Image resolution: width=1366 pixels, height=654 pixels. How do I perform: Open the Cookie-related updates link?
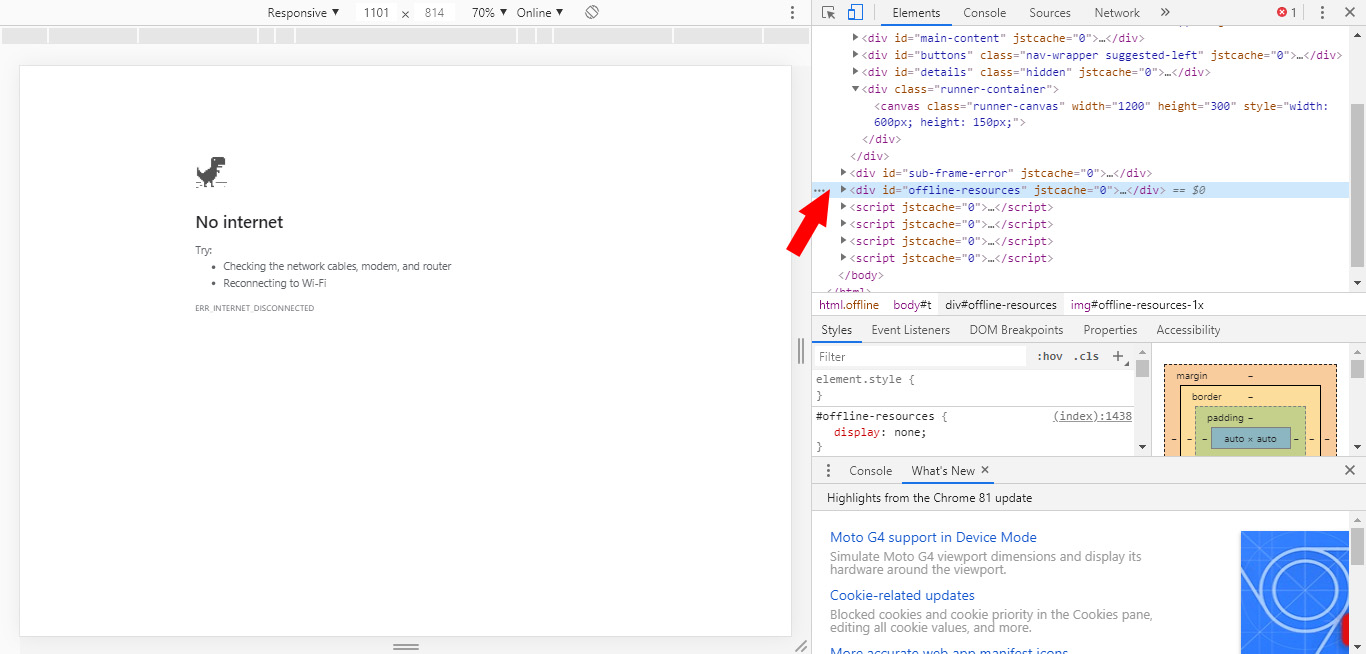pyautogui.click(x=902, y=595)
